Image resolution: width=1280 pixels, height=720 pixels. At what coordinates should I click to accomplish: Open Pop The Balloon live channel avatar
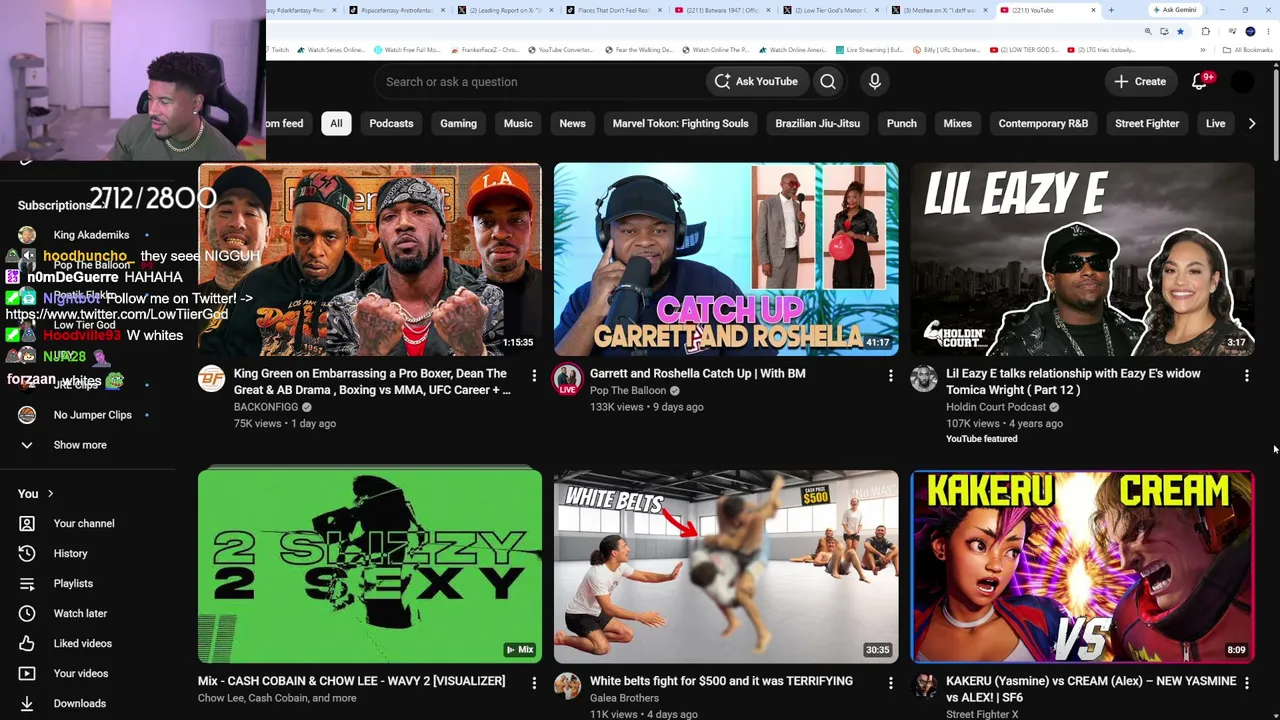(567, 379)
